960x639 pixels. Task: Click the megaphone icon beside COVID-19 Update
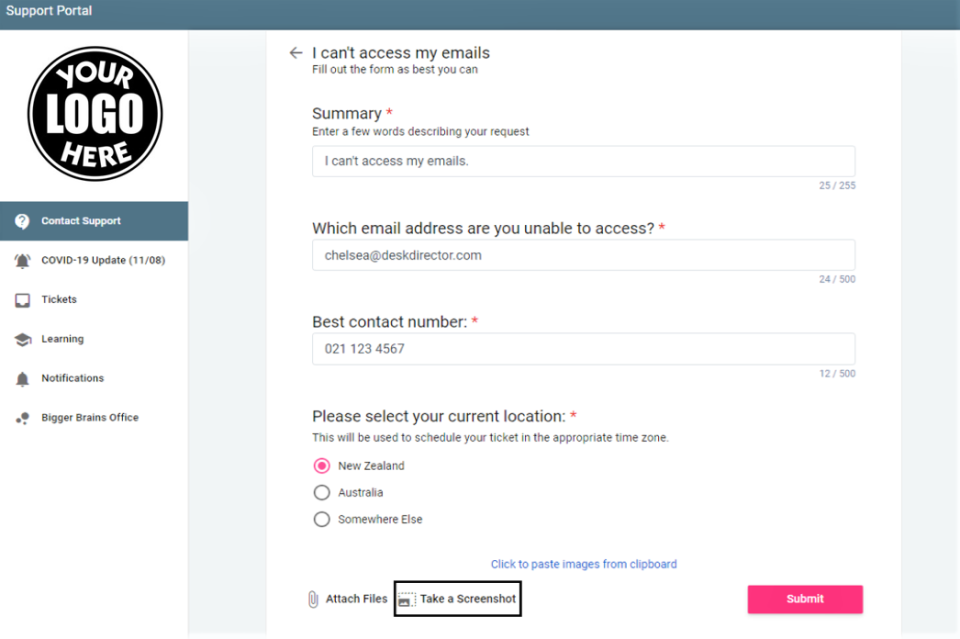click(22, 260)
